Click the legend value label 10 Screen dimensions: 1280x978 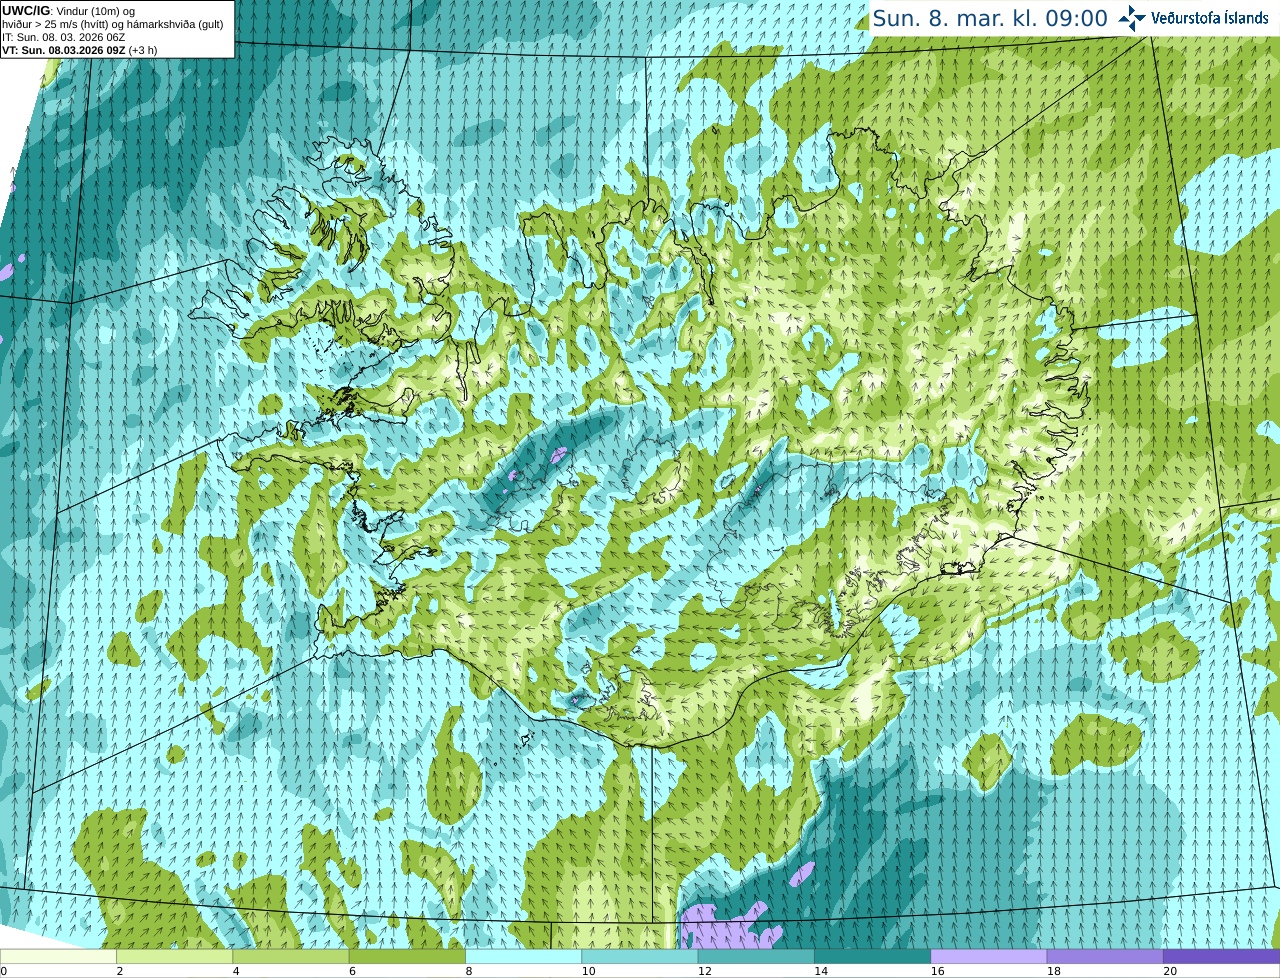pos(589,971)
